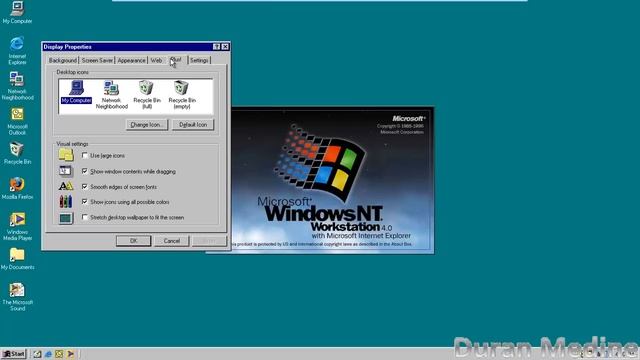Select Mozilla Firefox desktop icon
This screenshot has width=640, height=360.
(x=17, y=188)
